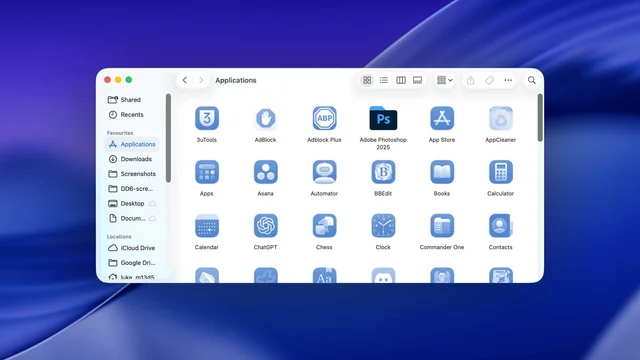Screen dimensions: 640x360
Task: Open the AdBlock app icon
Action: pyautogui.click(x=265, y=118)
